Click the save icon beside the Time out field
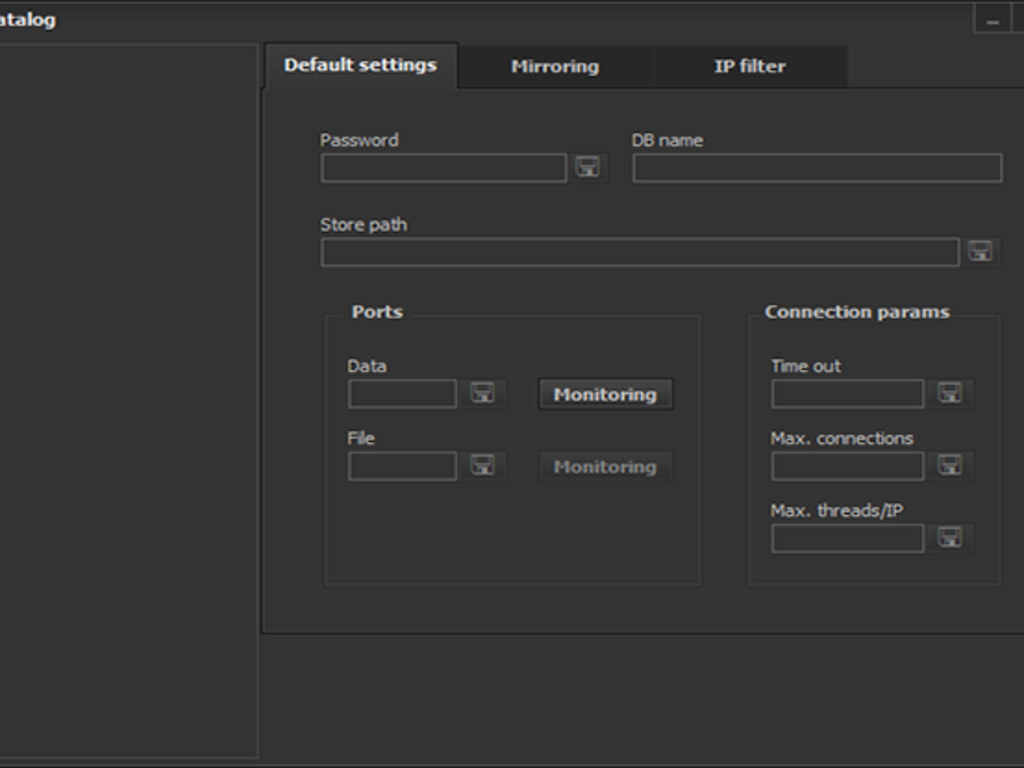 tap(949, 393)
